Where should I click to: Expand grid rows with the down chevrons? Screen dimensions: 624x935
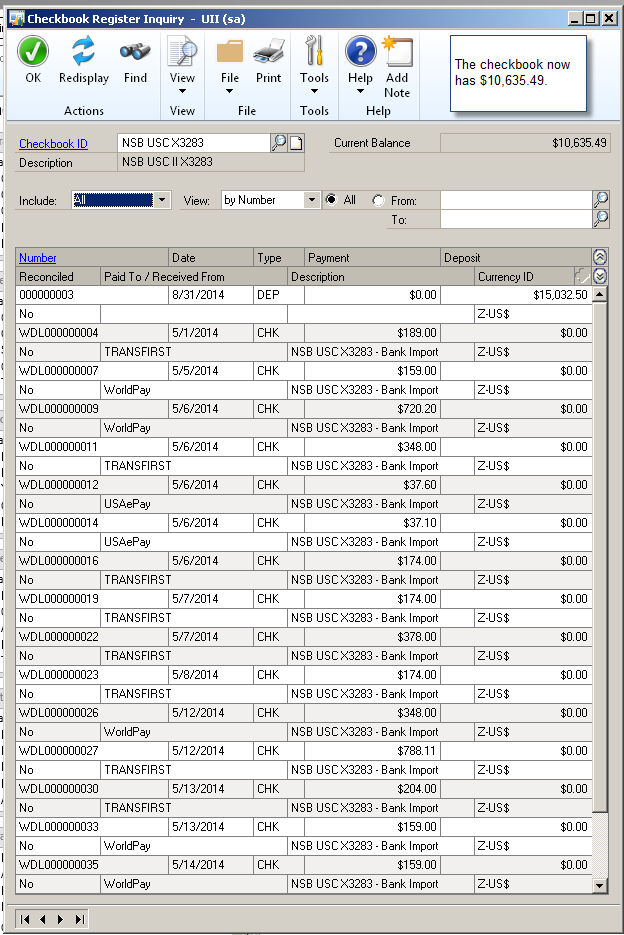600,276
